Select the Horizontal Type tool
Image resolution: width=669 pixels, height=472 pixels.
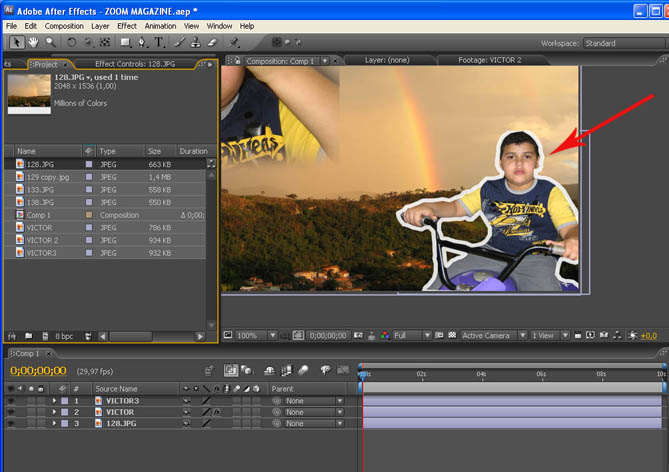pos(158,43)
